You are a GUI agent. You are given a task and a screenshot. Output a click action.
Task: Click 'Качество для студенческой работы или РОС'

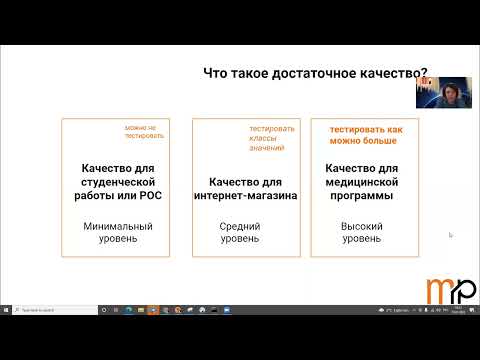pyautogui.click(x=118, y=182)
